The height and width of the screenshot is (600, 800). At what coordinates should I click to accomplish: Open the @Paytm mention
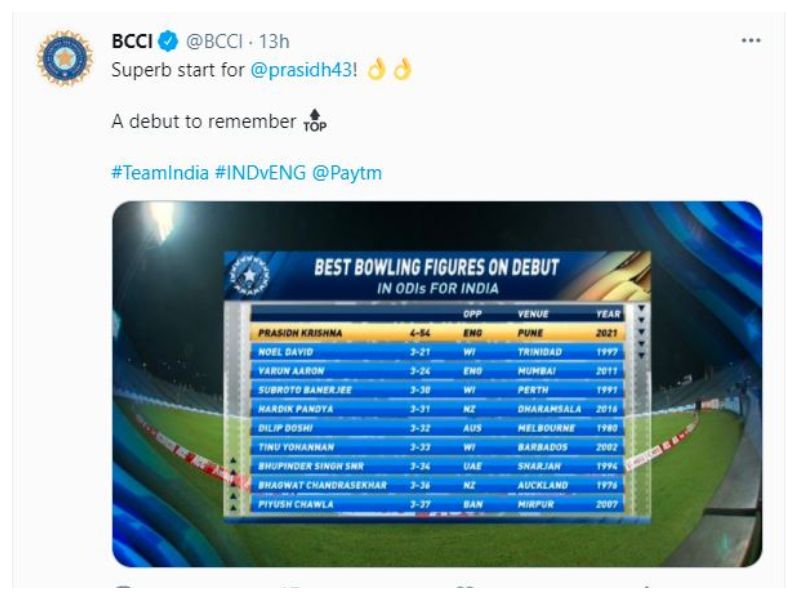pos(346,172)
